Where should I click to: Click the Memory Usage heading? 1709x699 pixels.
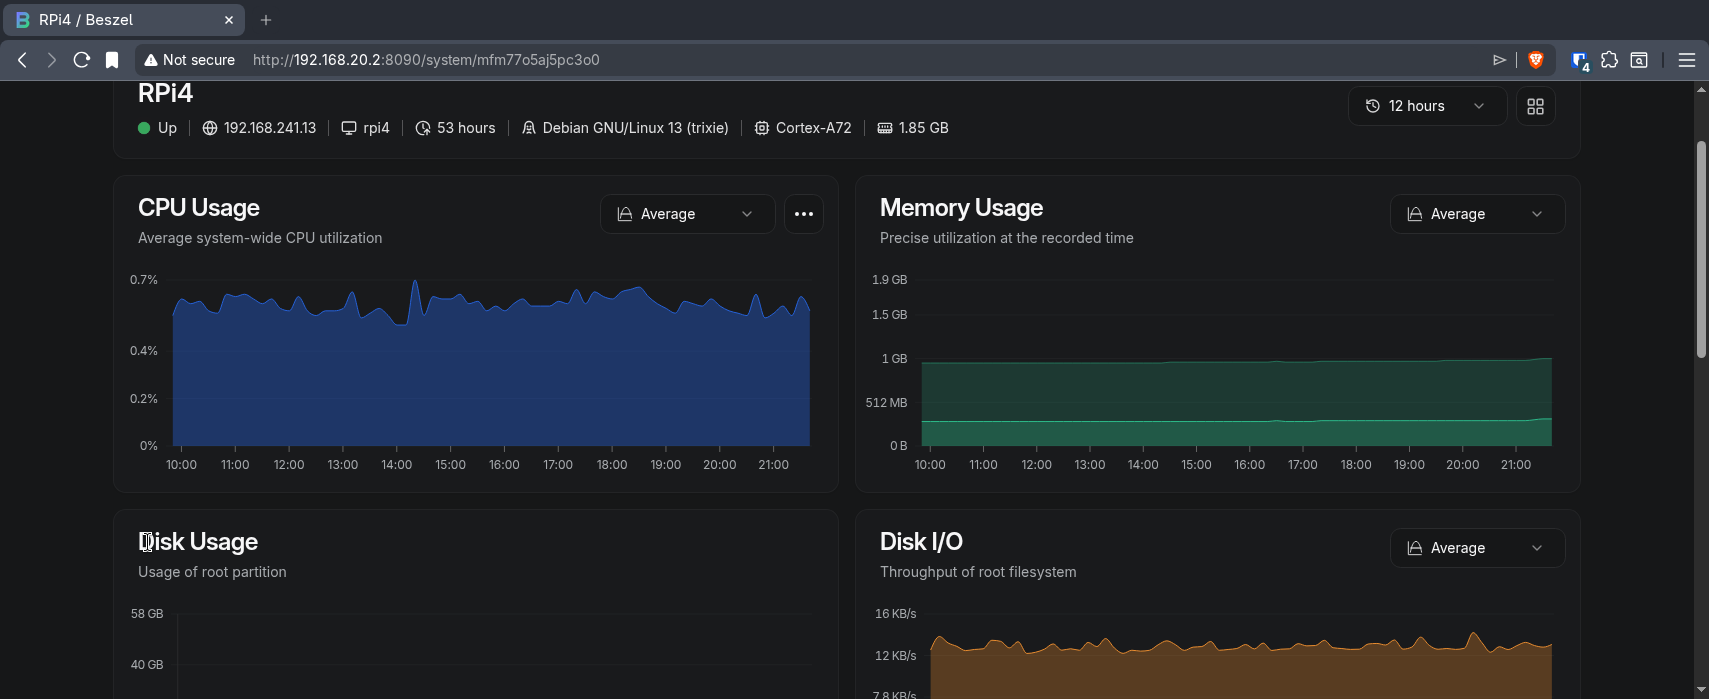click(x=961, y=208)
